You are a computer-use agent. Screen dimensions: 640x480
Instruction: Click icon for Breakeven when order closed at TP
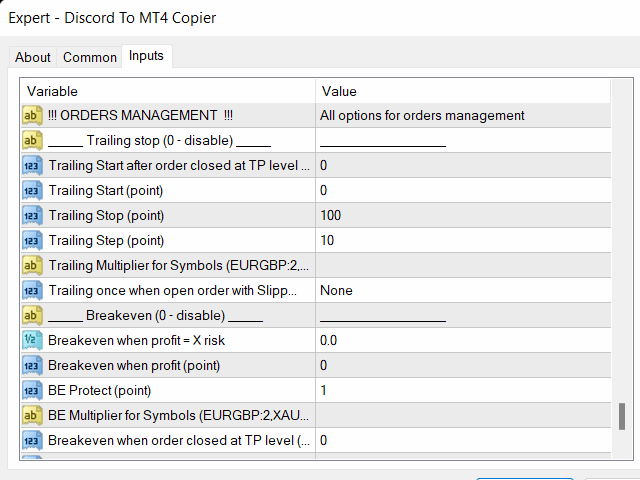click(32, 440)
